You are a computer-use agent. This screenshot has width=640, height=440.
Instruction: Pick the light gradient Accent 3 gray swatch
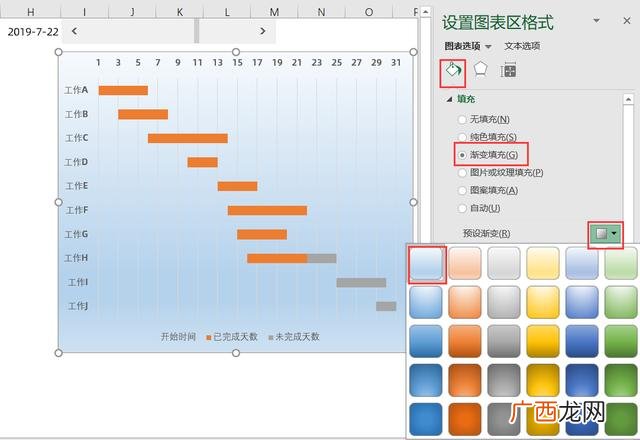click(x=504, y=263)
